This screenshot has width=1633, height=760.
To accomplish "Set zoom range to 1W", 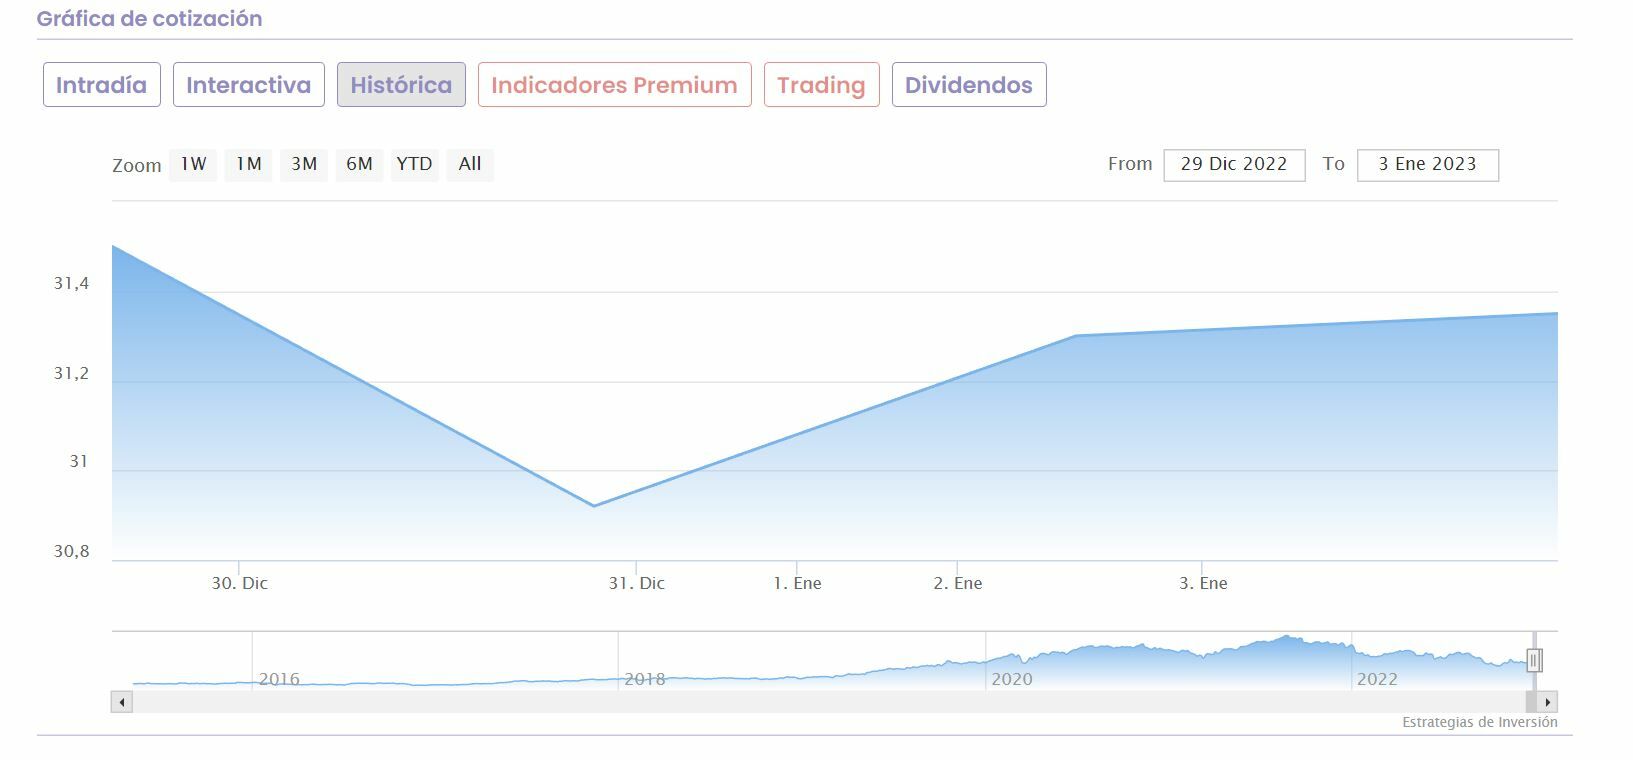I will click(x=193, y=165).
